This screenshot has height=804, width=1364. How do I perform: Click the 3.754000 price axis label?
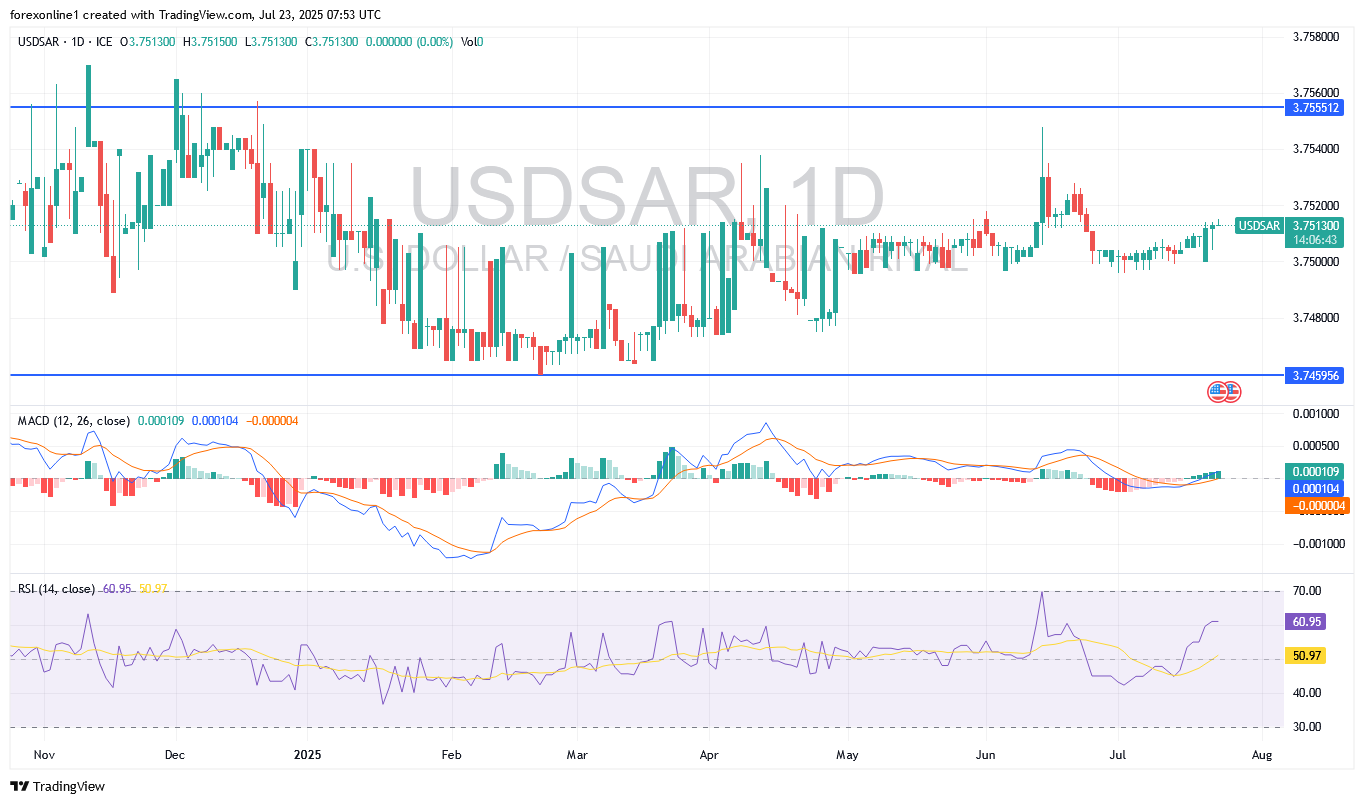pos(1315,149)
